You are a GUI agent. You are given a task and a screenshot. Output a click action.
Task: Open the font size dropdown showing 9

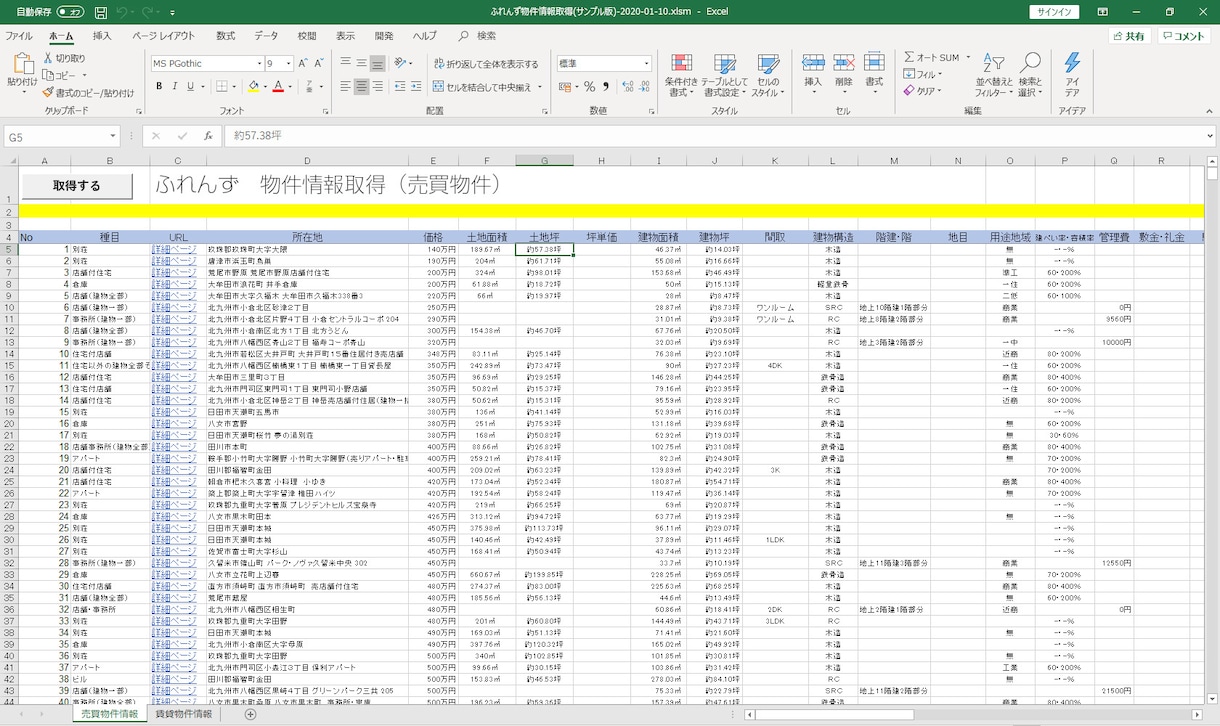click(x=287, y=63)
